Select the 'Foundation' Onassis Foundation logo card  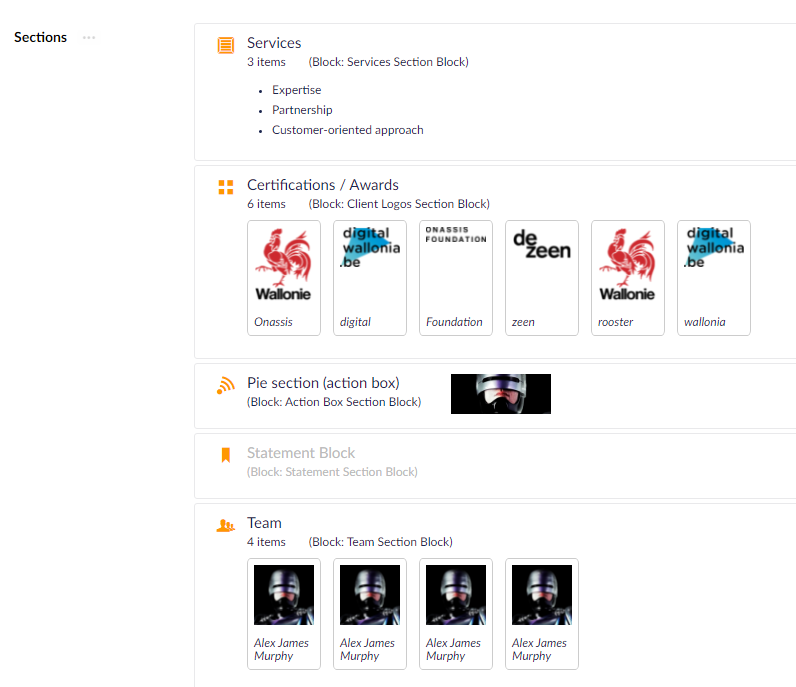click(456, 277)
